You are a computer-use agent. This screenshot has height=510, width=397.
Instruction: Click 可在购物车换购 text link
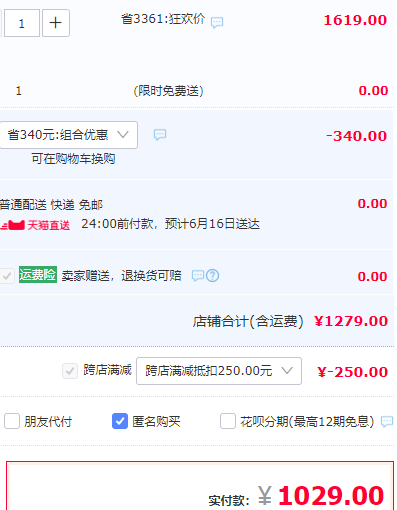(73, 159)
